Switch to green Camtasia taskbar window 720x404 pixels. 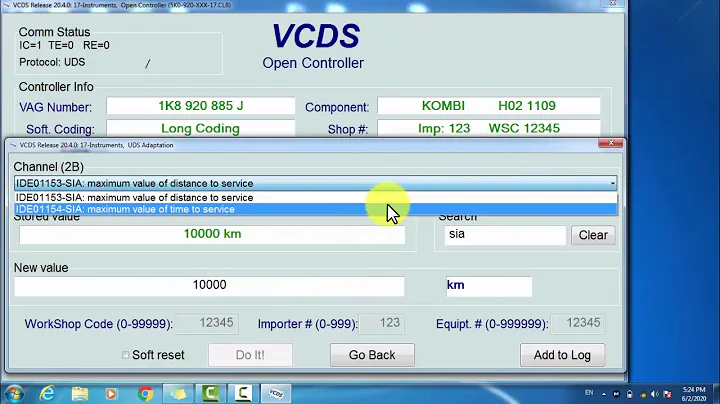coord(211,393)
